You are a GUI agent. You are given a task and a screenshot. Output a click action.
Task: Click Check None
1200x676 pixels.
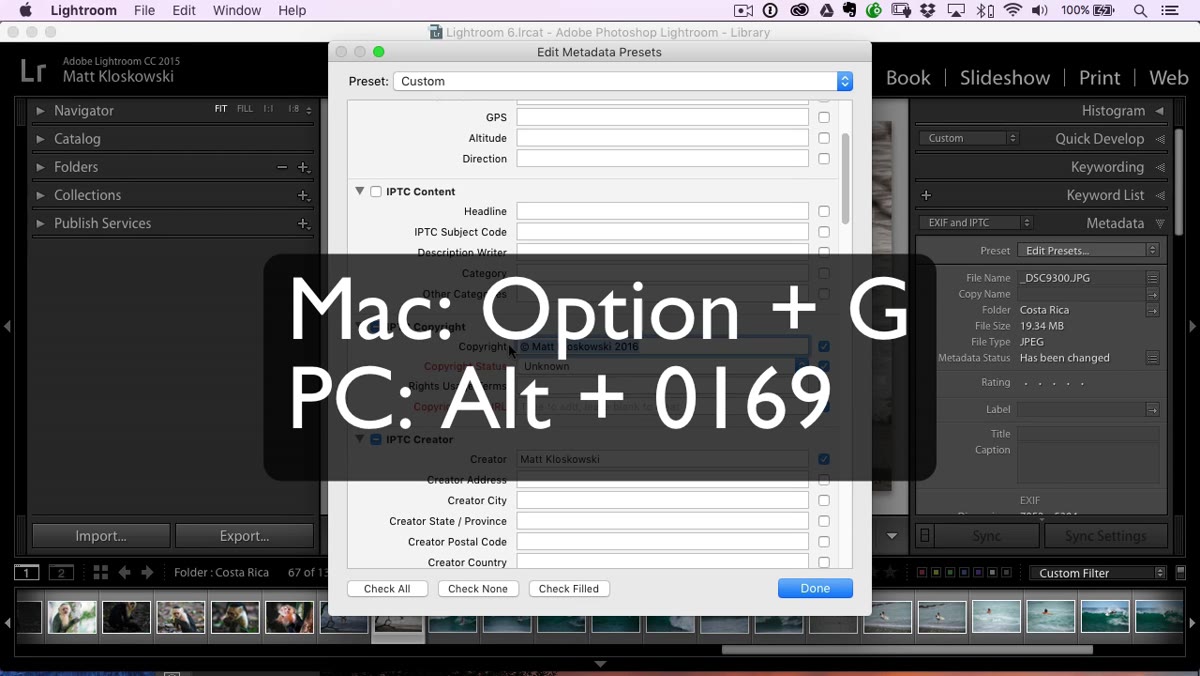pos(478,588)
